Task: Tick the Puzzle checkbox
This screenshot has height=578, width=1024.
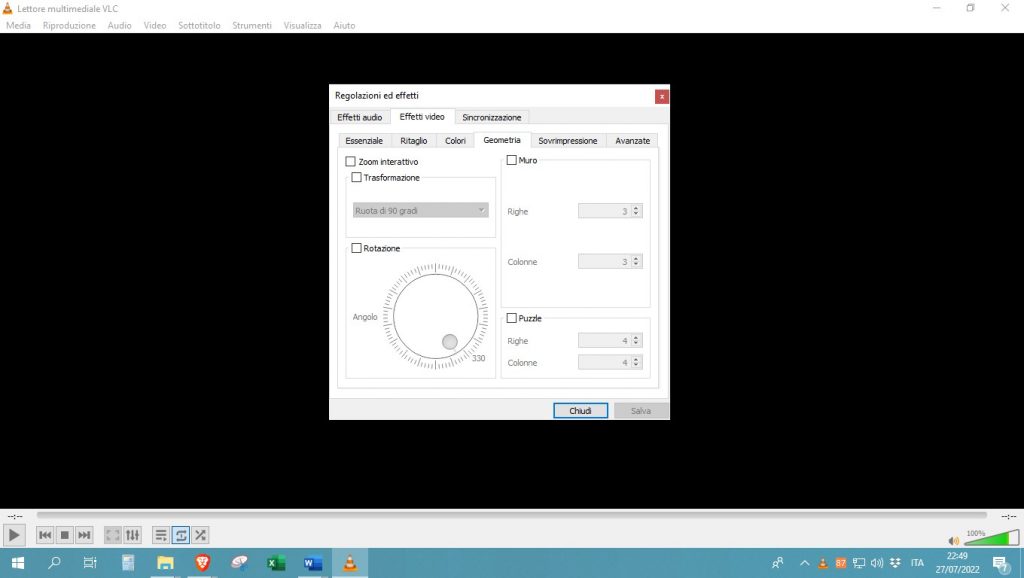Action: click(x=512, y=318)
